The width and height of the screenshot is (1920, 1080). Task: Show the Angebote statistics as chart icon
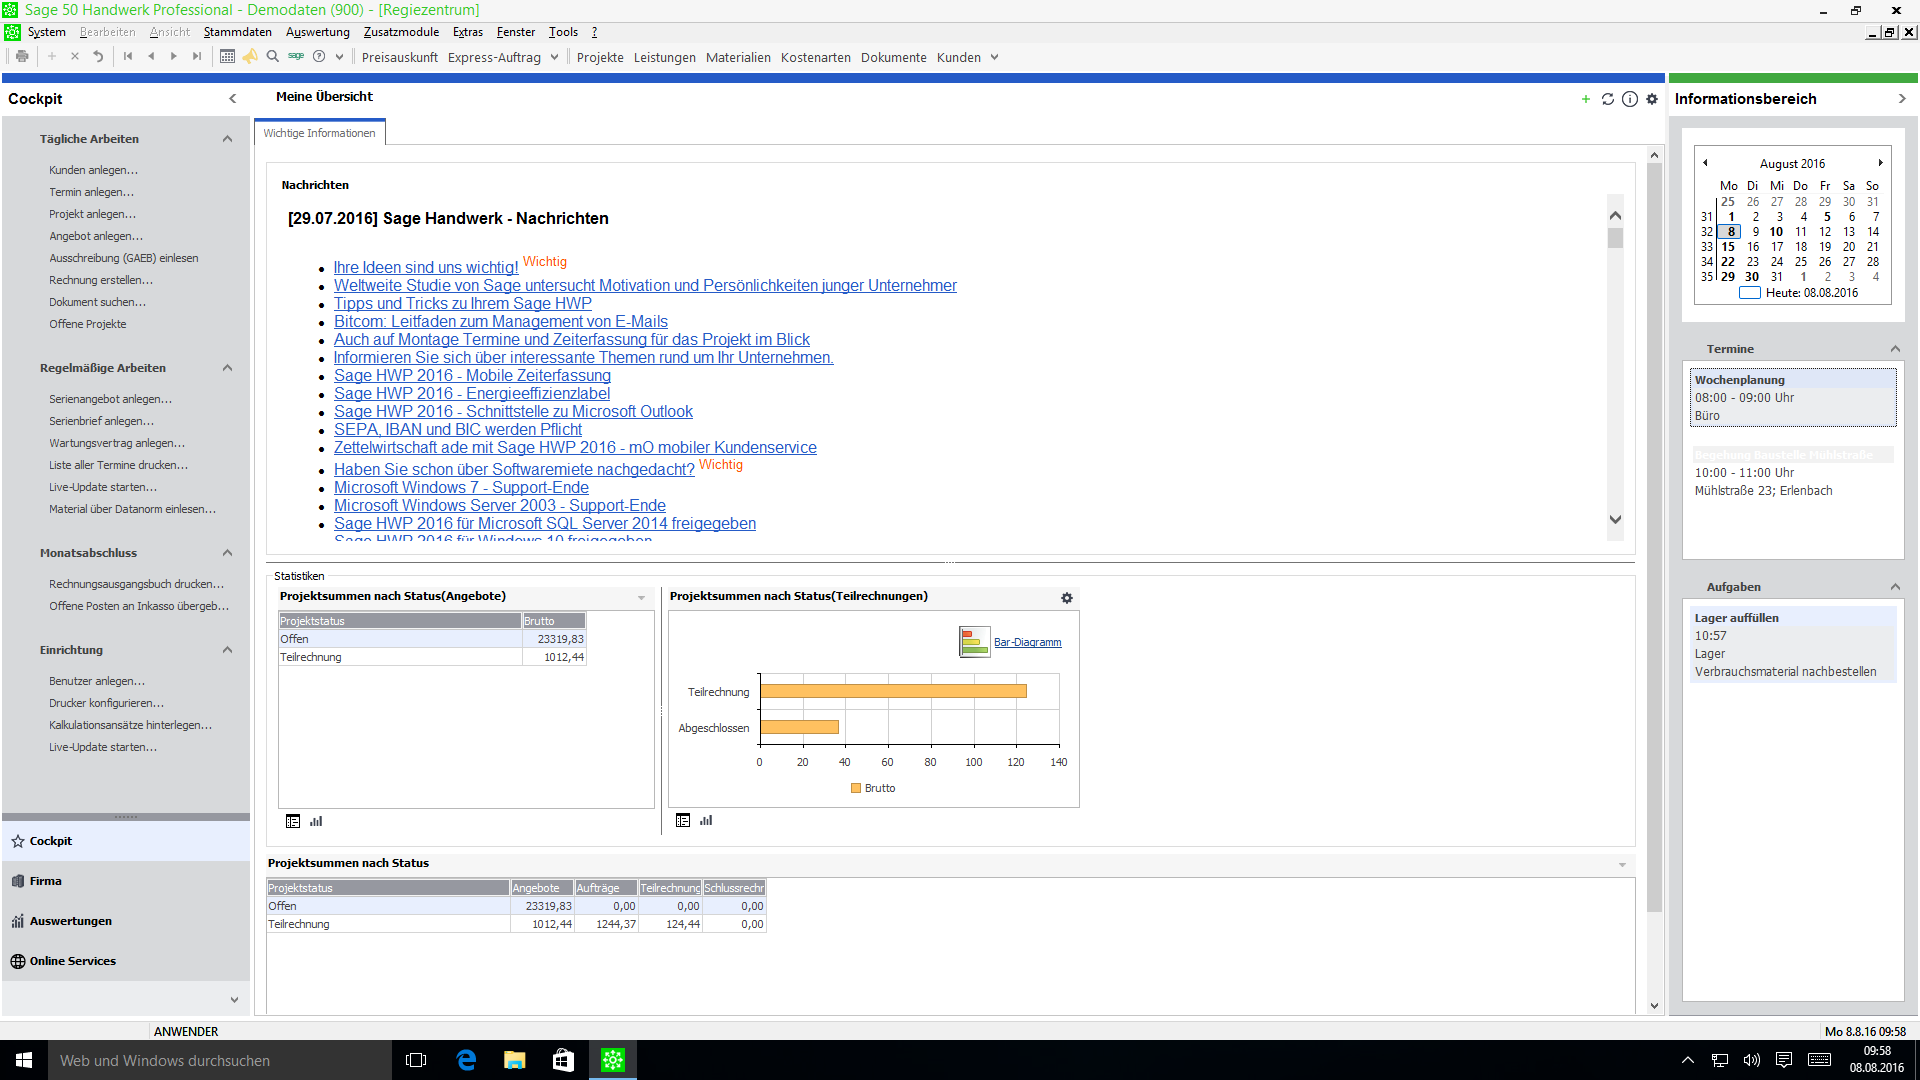tap(316, 821)
